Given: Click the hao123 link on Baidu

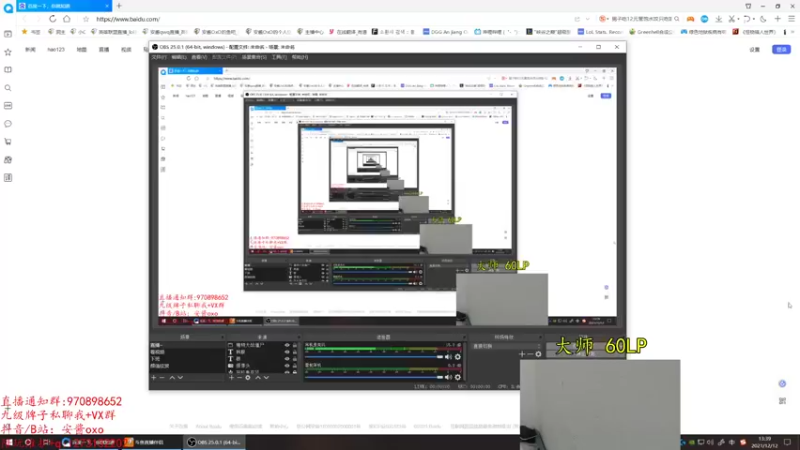Looking at the screenshot, I should pos(56,49).
